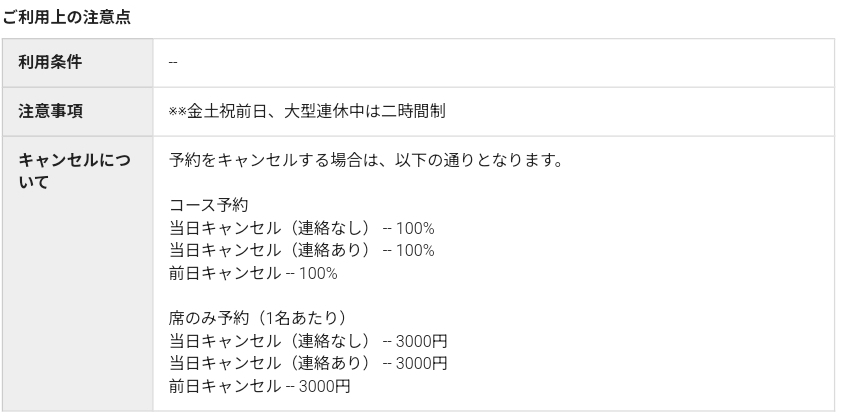Viewport: 845px width, 418px height.
Task: Click course 当日キャンセル（連絡なし）100% line
Action: (x=301, y=228)
